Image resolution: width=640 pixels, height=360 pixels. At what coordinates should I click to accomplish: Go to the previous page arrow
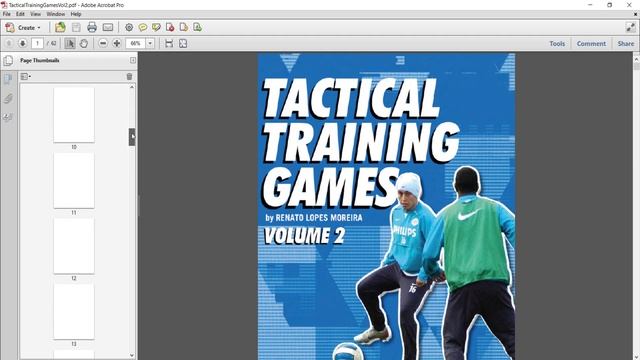[x=9, y=43]
